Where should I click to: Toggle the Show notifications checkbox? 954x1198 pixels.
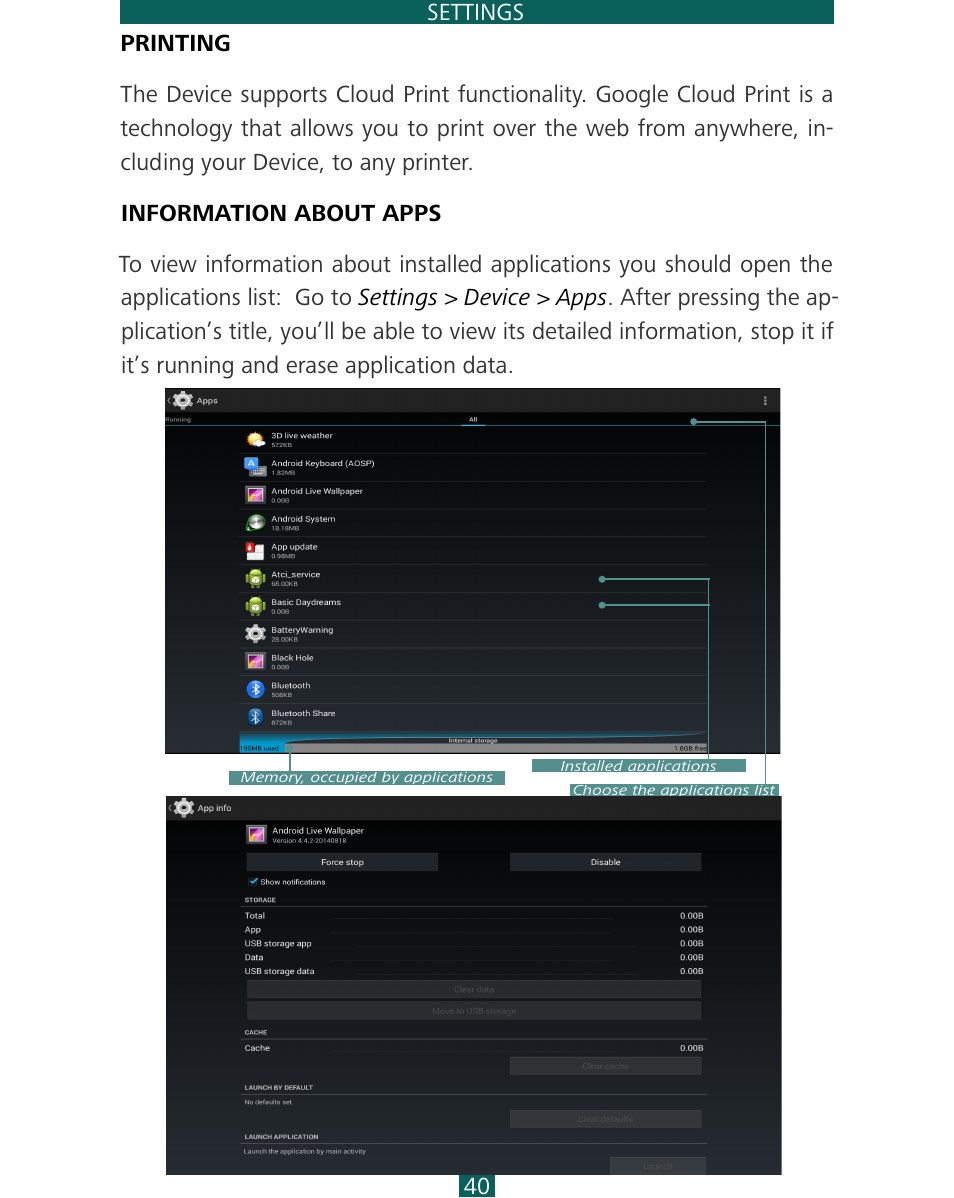click(253, 881)
